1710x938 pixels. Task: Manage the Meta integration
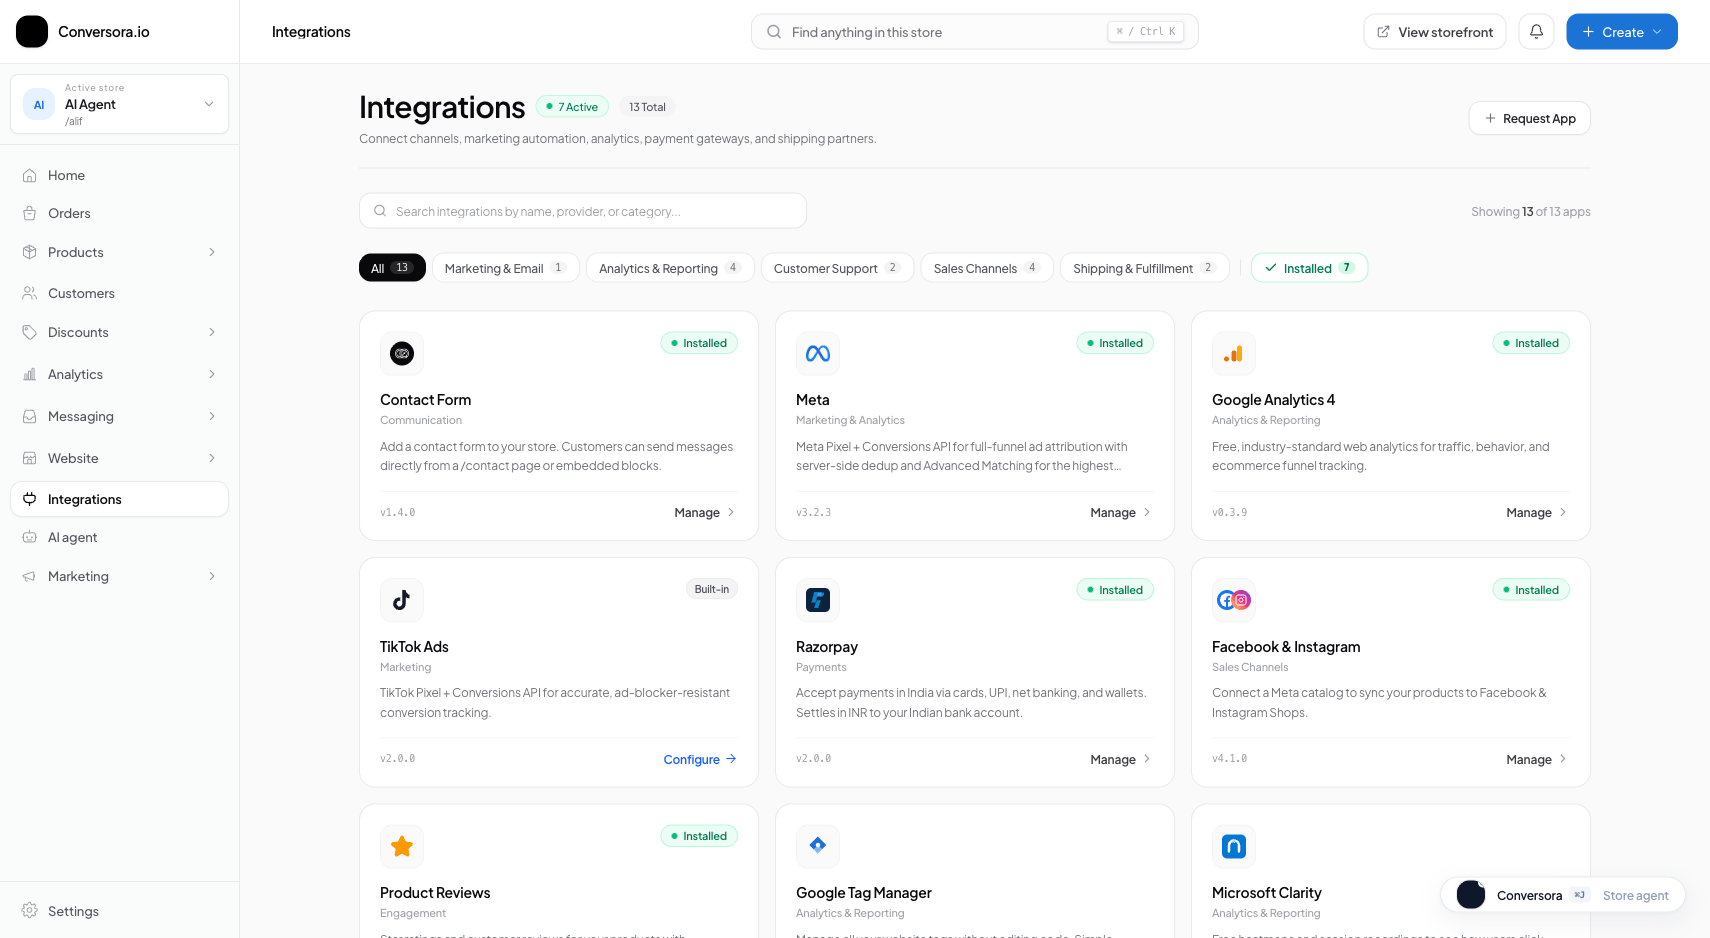point(1121,512)
